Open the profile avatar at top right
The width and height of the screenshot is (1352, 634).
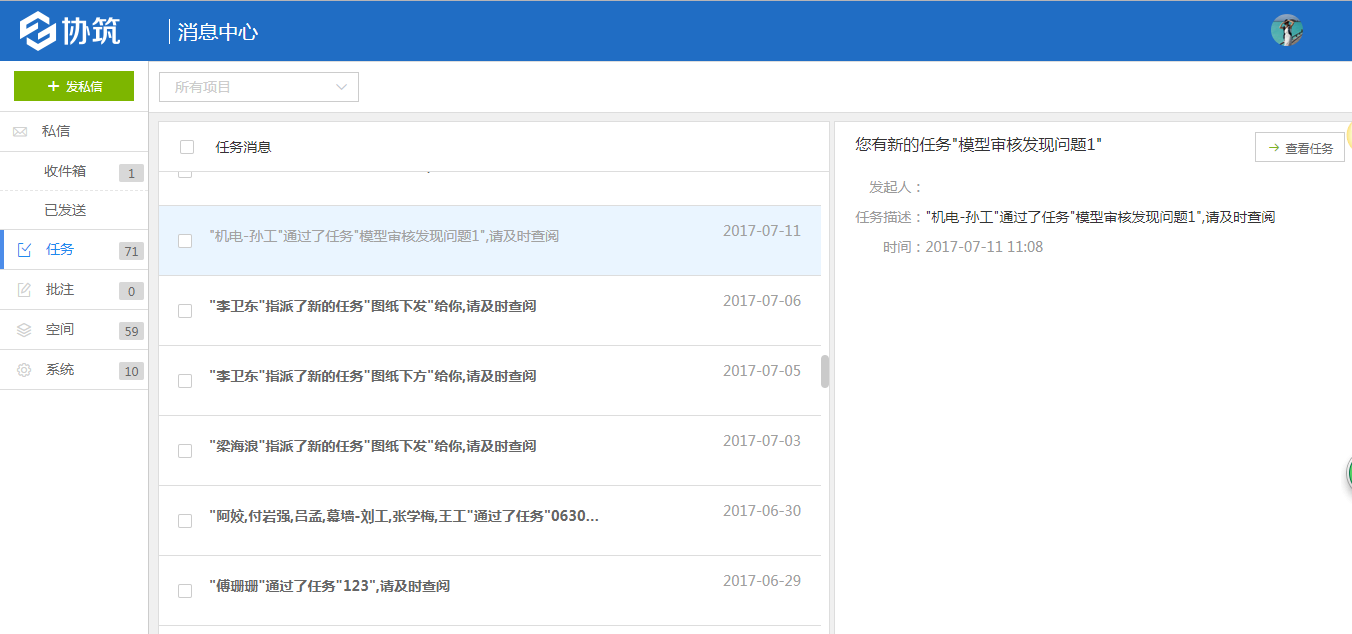[1287, 30]
